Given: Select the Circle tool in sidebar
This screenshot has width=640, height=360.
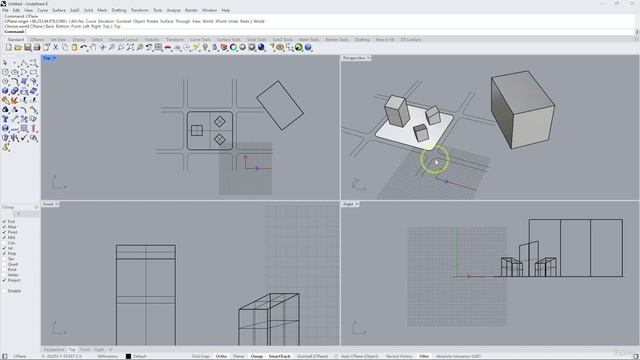Looking at the screenshot, I should pyautogui.click(x=5, y=72).
